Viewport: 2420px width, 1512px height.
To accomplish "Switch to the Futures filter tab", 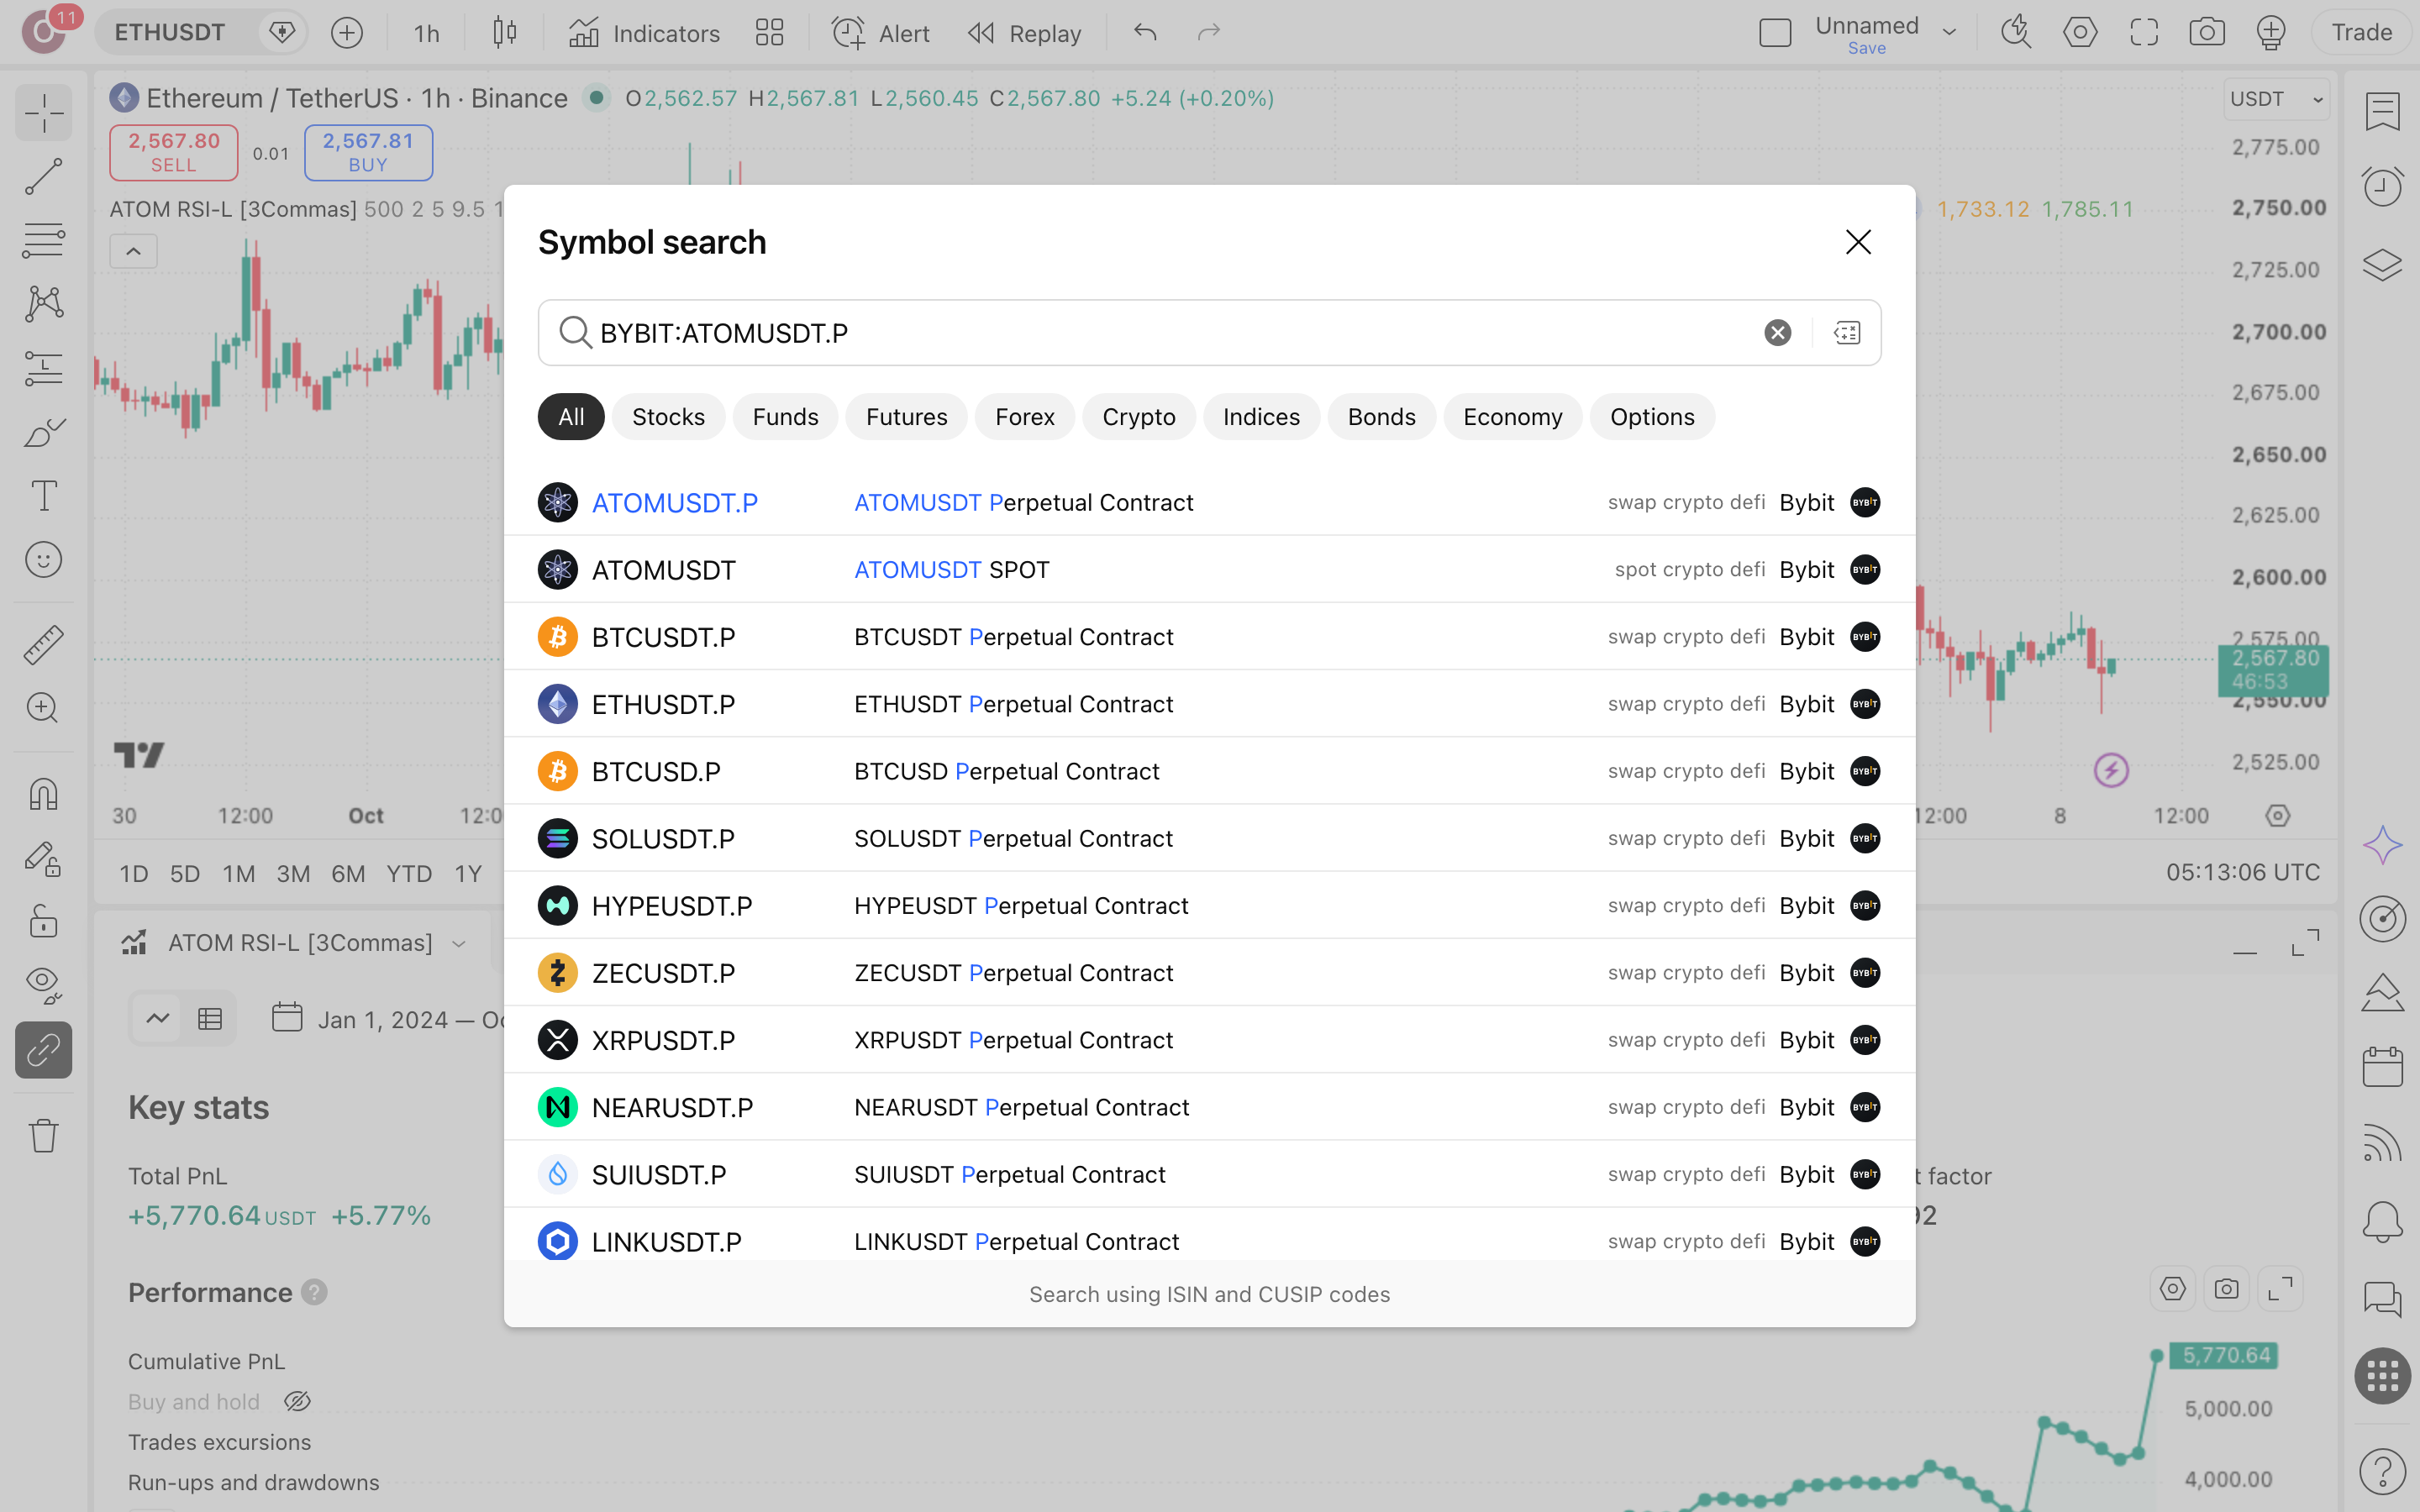I will [906, 417].
